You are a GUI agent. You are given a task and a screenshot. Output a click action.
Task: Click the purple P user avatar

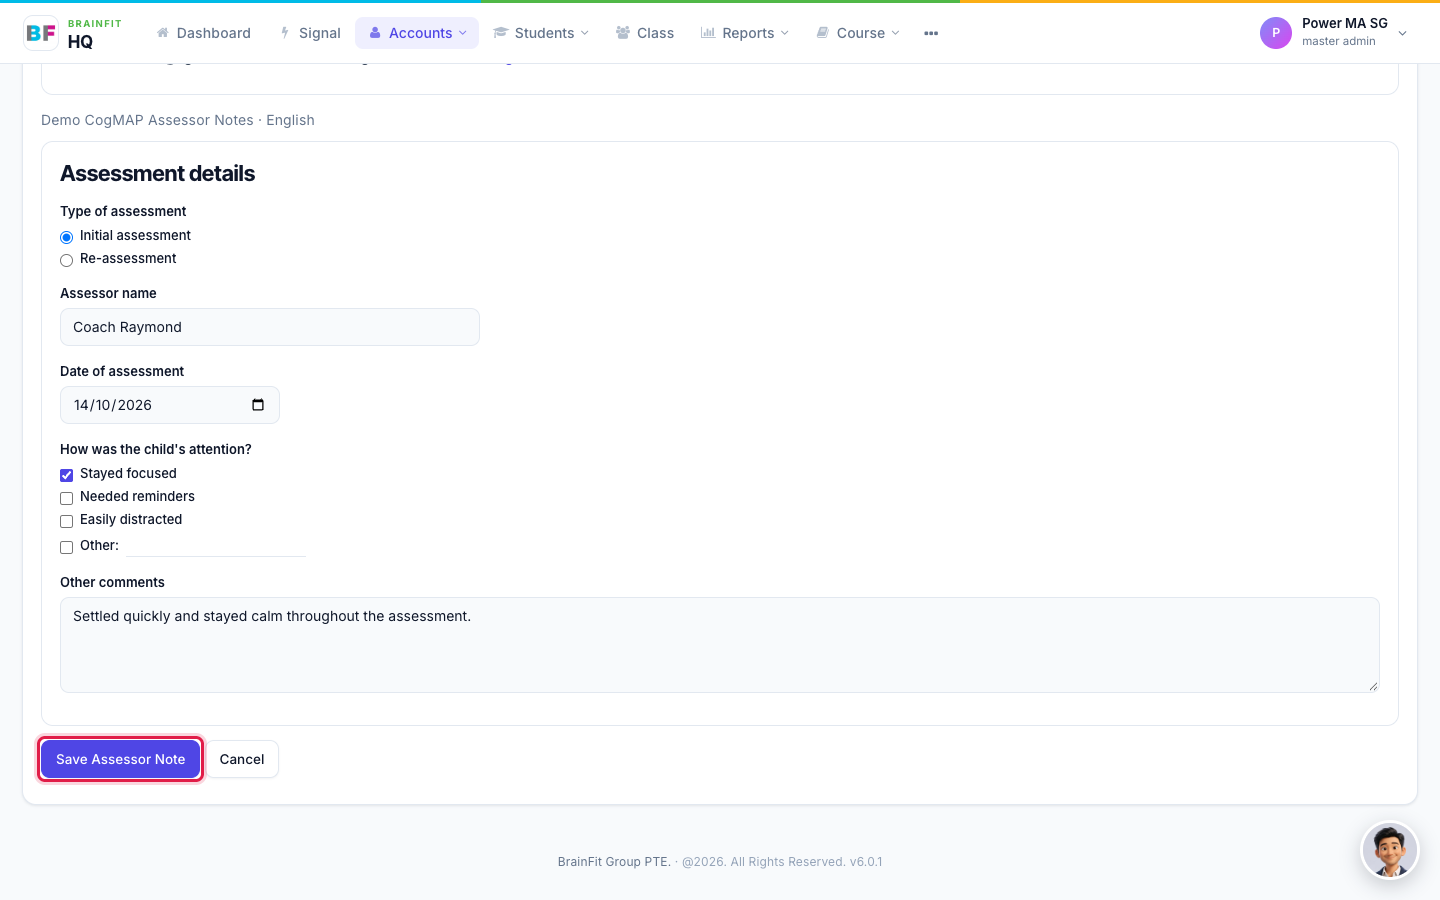1276,33
